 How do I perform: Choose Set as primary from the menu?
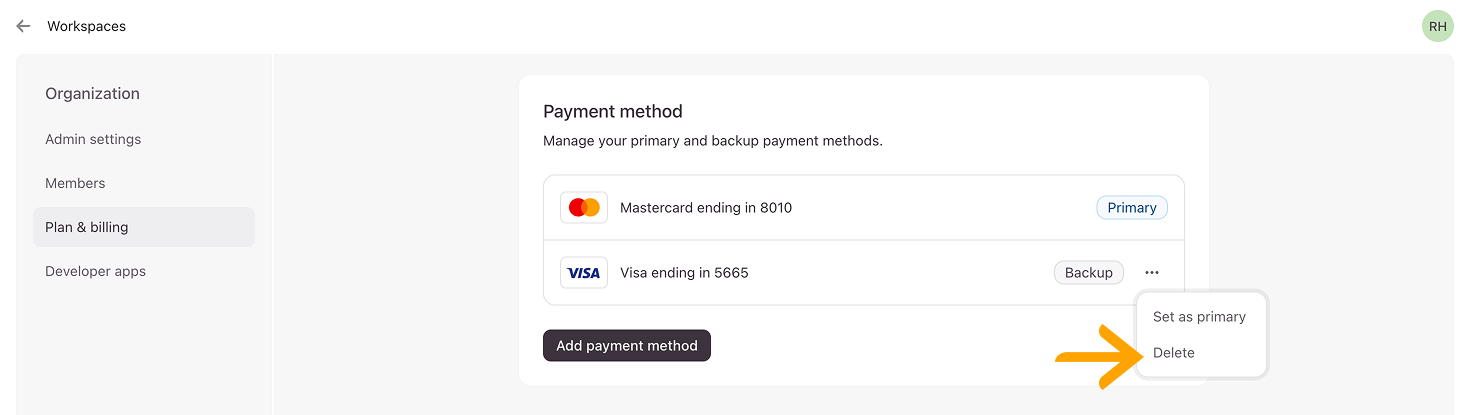point(1199,317)
